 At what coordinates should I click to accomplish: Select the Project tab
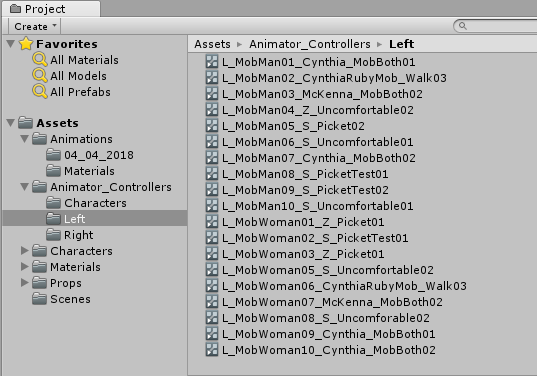tap(51, 9)
